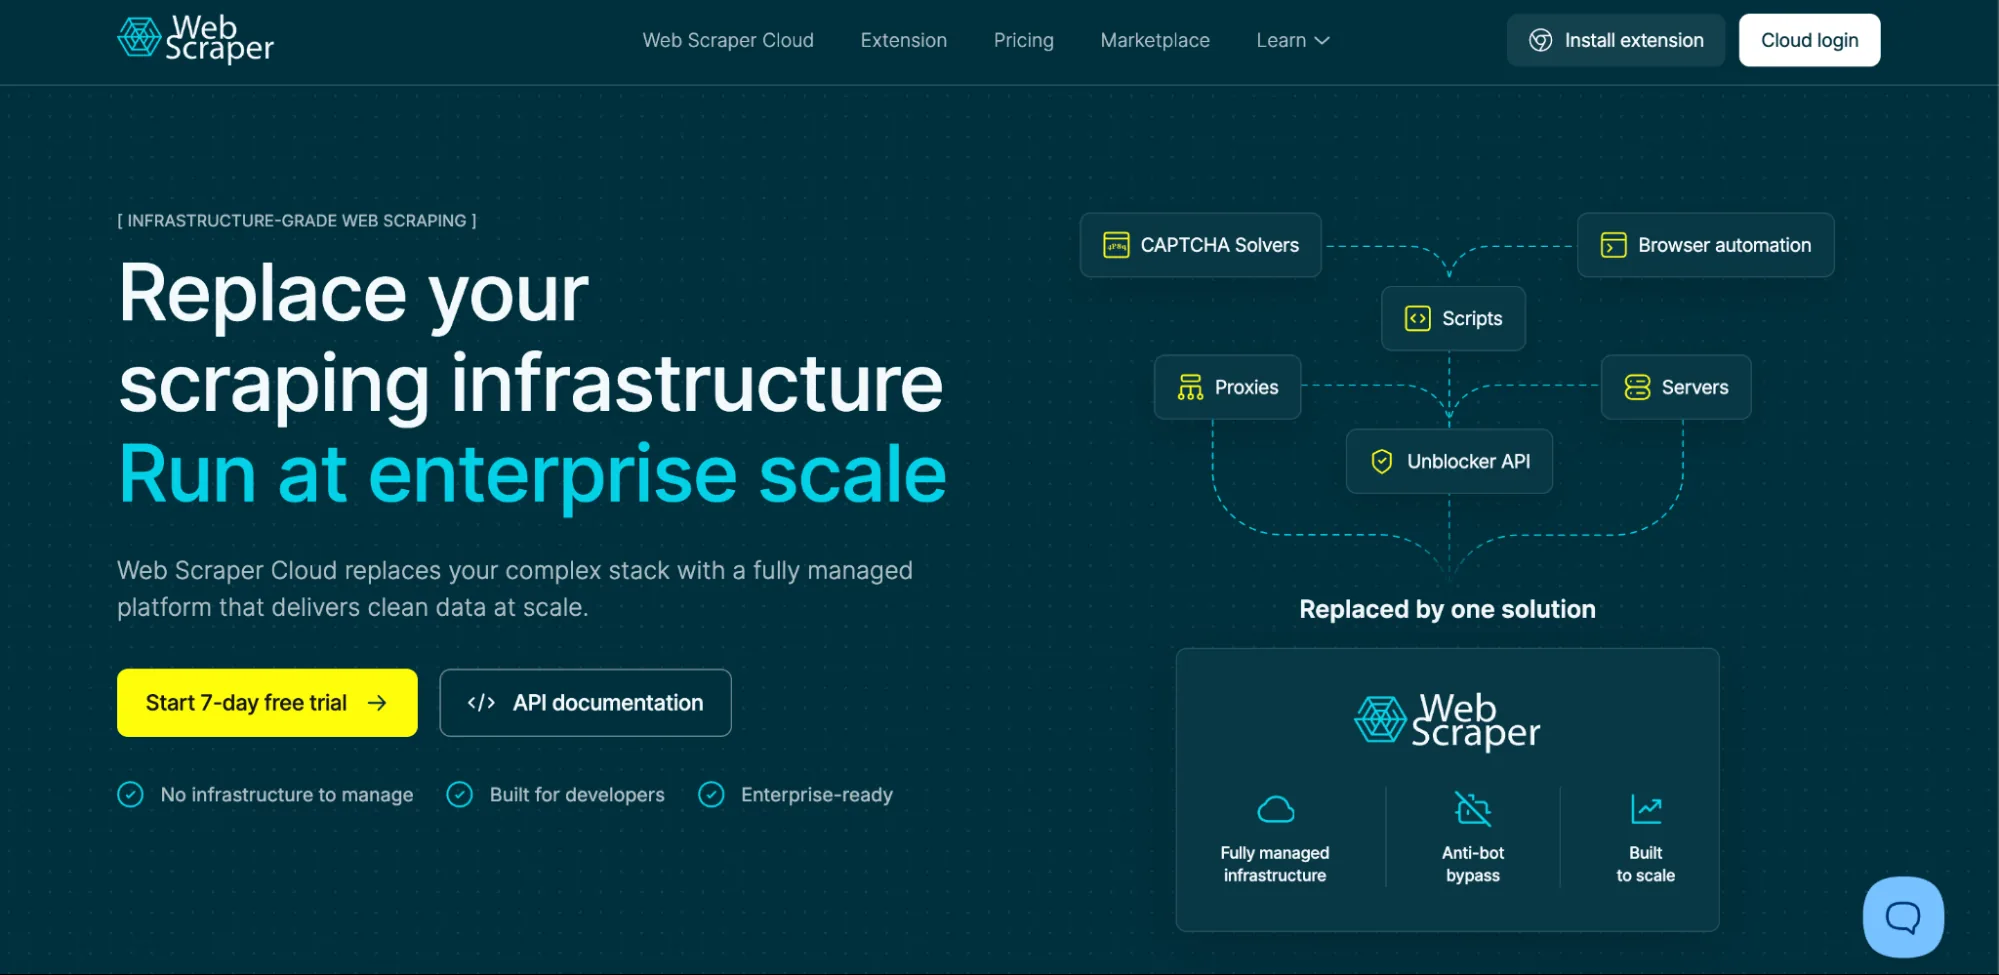
Task: Click the checkmark beside Enterprise-ready
Action: pyautogui.click(x=711, y=795)
